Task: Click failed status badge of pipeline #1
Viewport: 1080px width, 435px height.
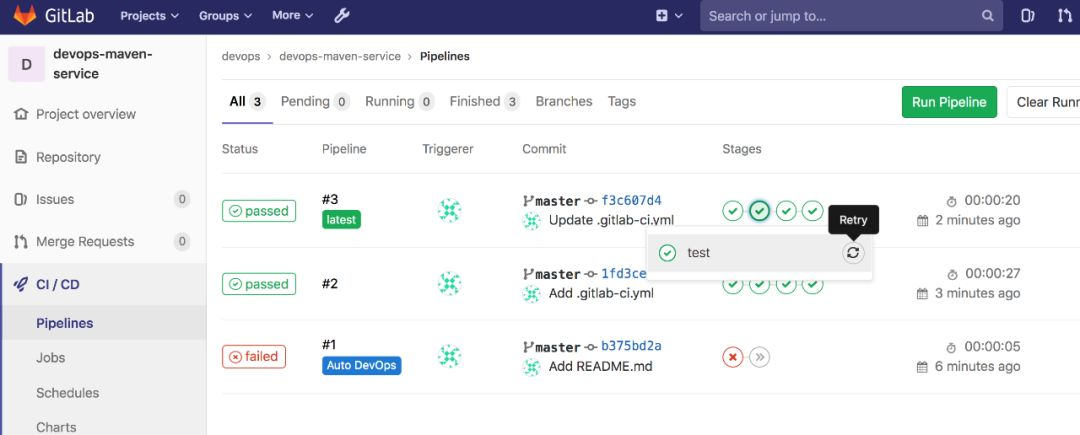Action: point(253,357)
